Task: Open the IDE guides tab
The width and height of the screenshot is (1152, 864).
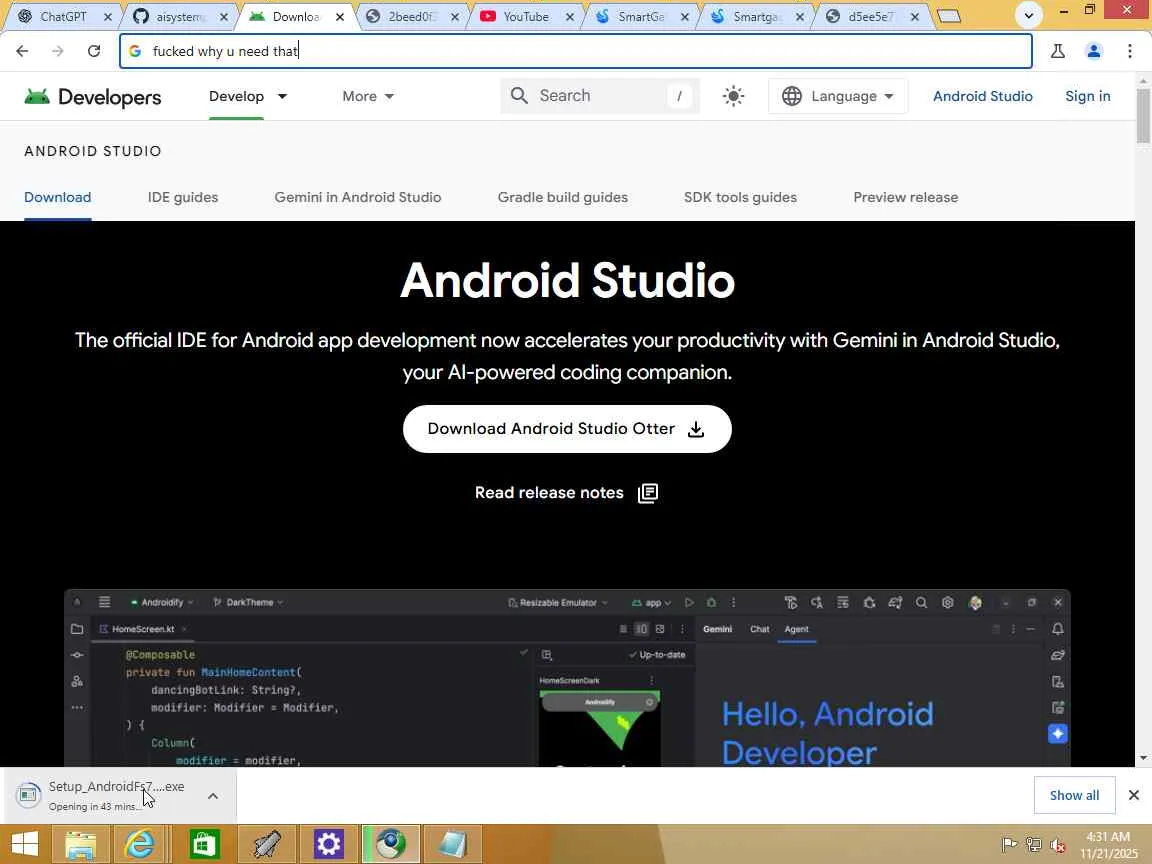Action: point(183,197)
